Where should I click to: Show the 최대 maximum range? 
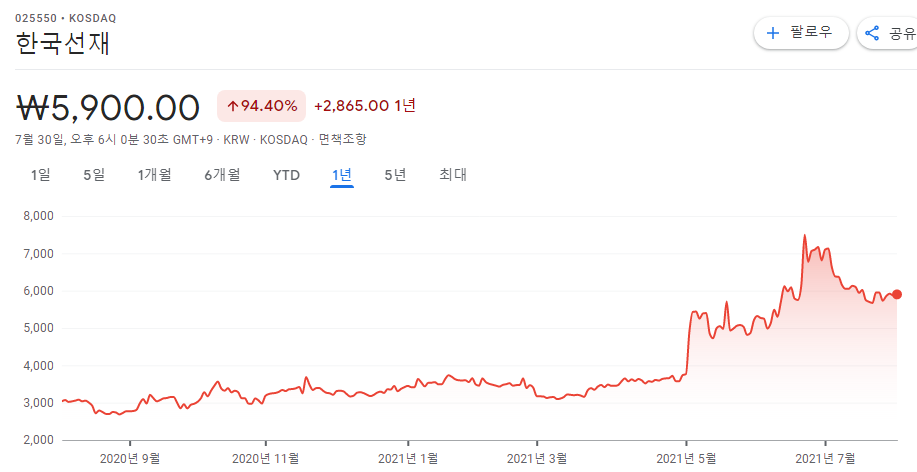(453, 175)
